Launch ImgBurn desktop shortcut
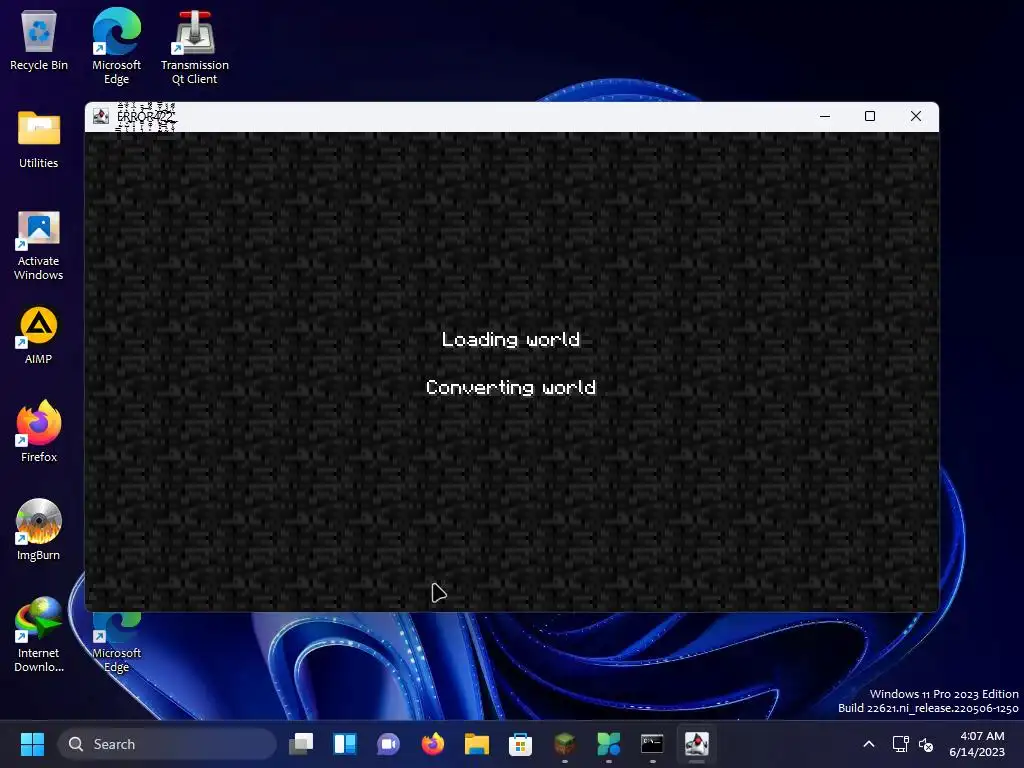The width and height of the screenshot is (1024, 768). pyautogui.click(x=39, y=530)
